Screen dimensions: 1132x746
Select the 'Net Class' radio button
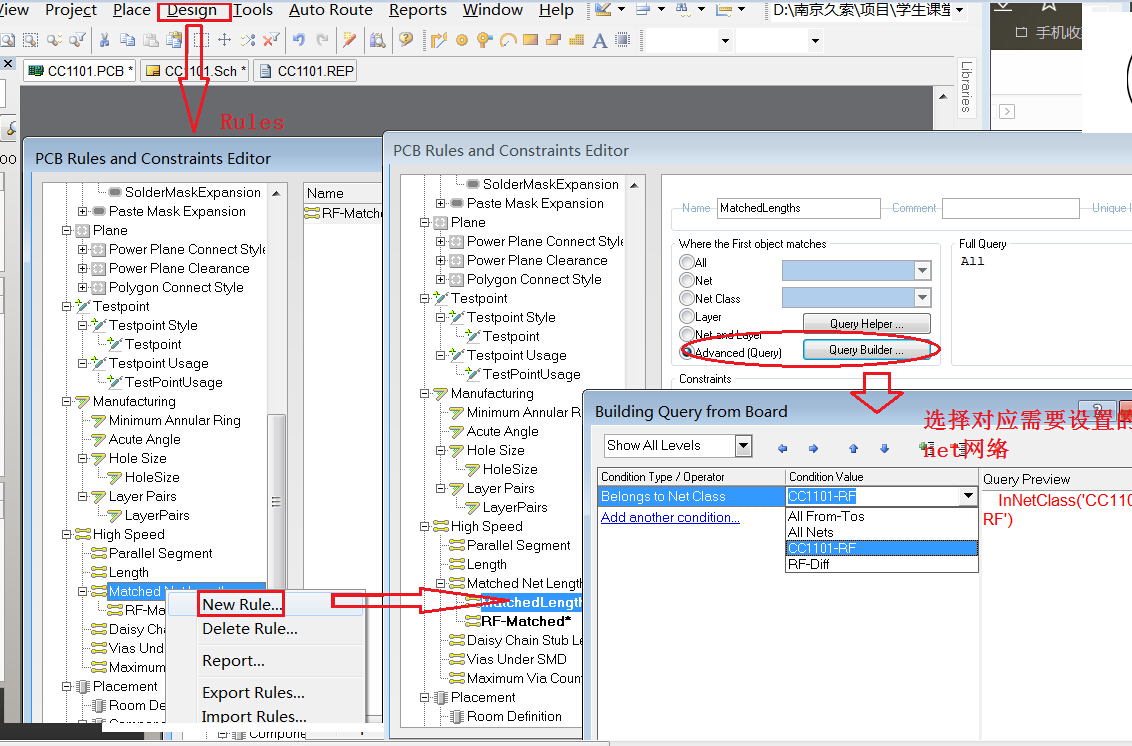click(x=687, y=298)
